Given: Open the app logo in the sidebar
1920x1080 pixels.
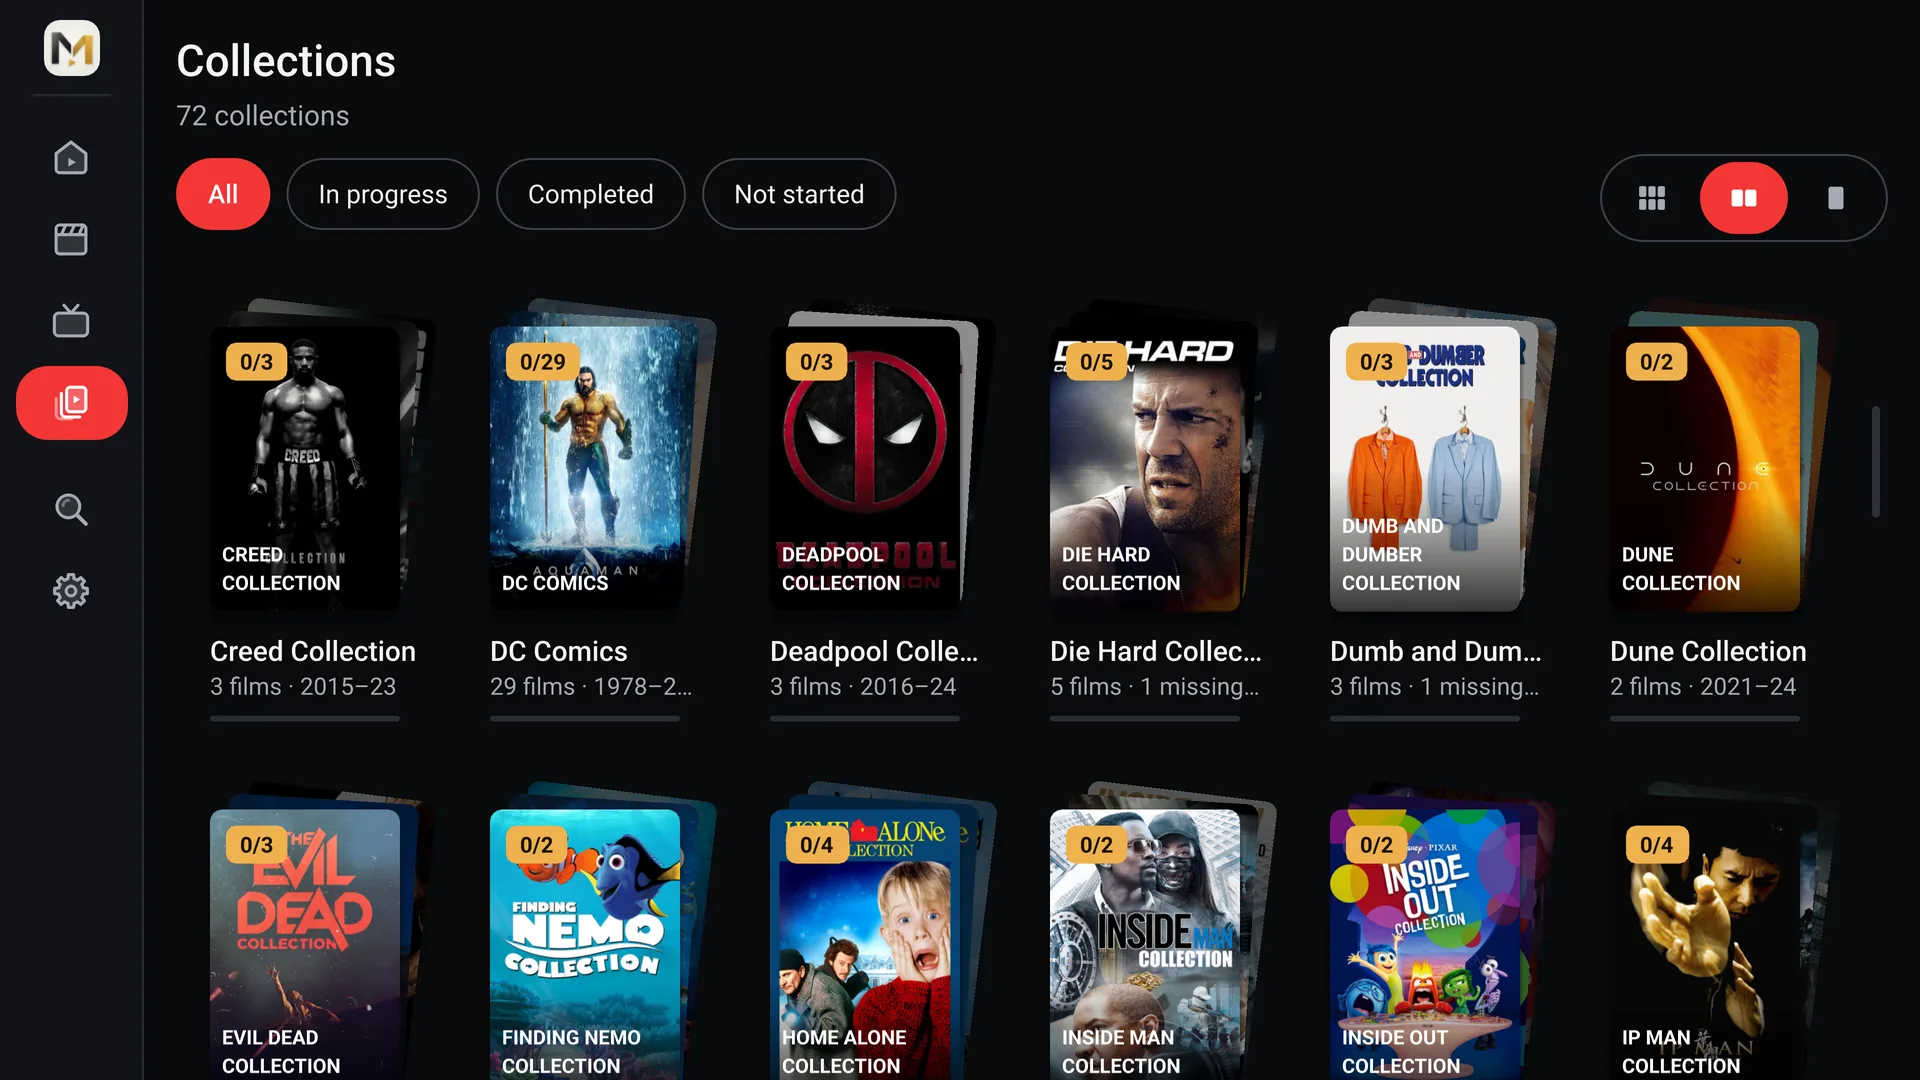Looking at the screenshot, I should [x=71, y=48].
